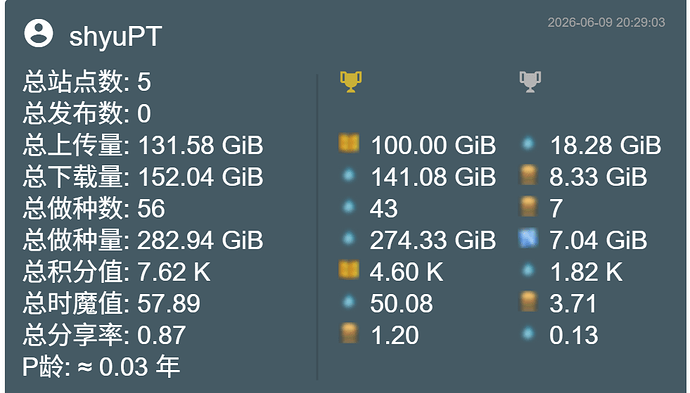The height and width of the screenshot is (393, 690).
Task: Click the gold trophy icon
Action: (x=351, y=82)
